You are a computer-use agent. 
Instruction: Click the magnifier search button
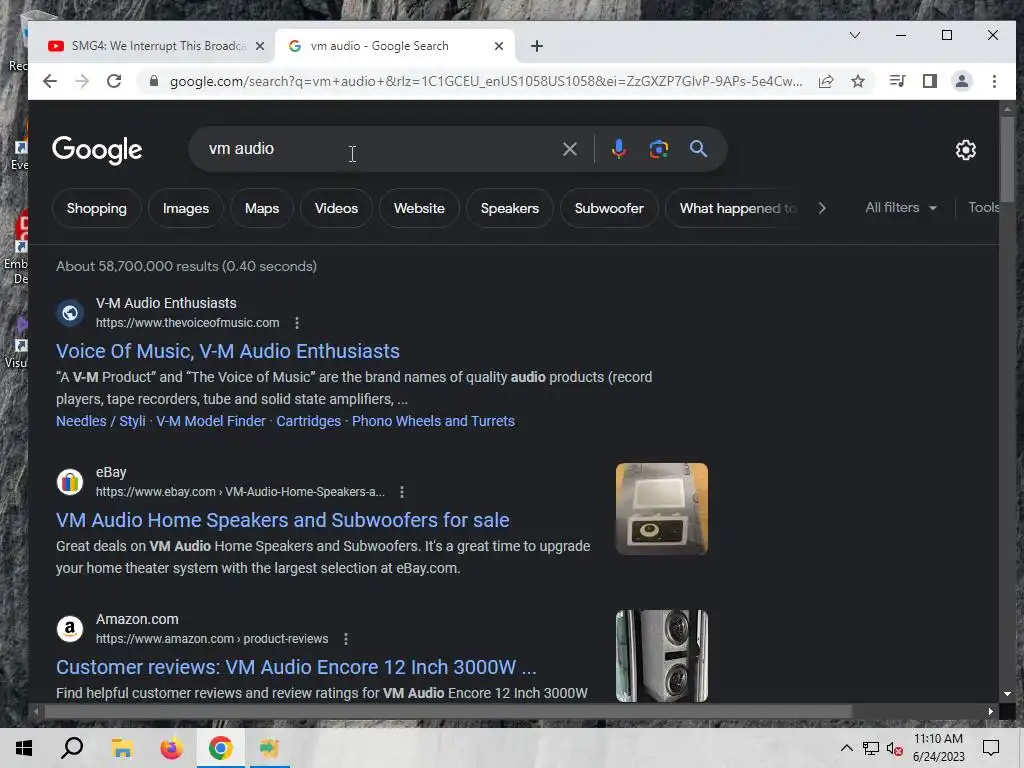coord(698,149)
